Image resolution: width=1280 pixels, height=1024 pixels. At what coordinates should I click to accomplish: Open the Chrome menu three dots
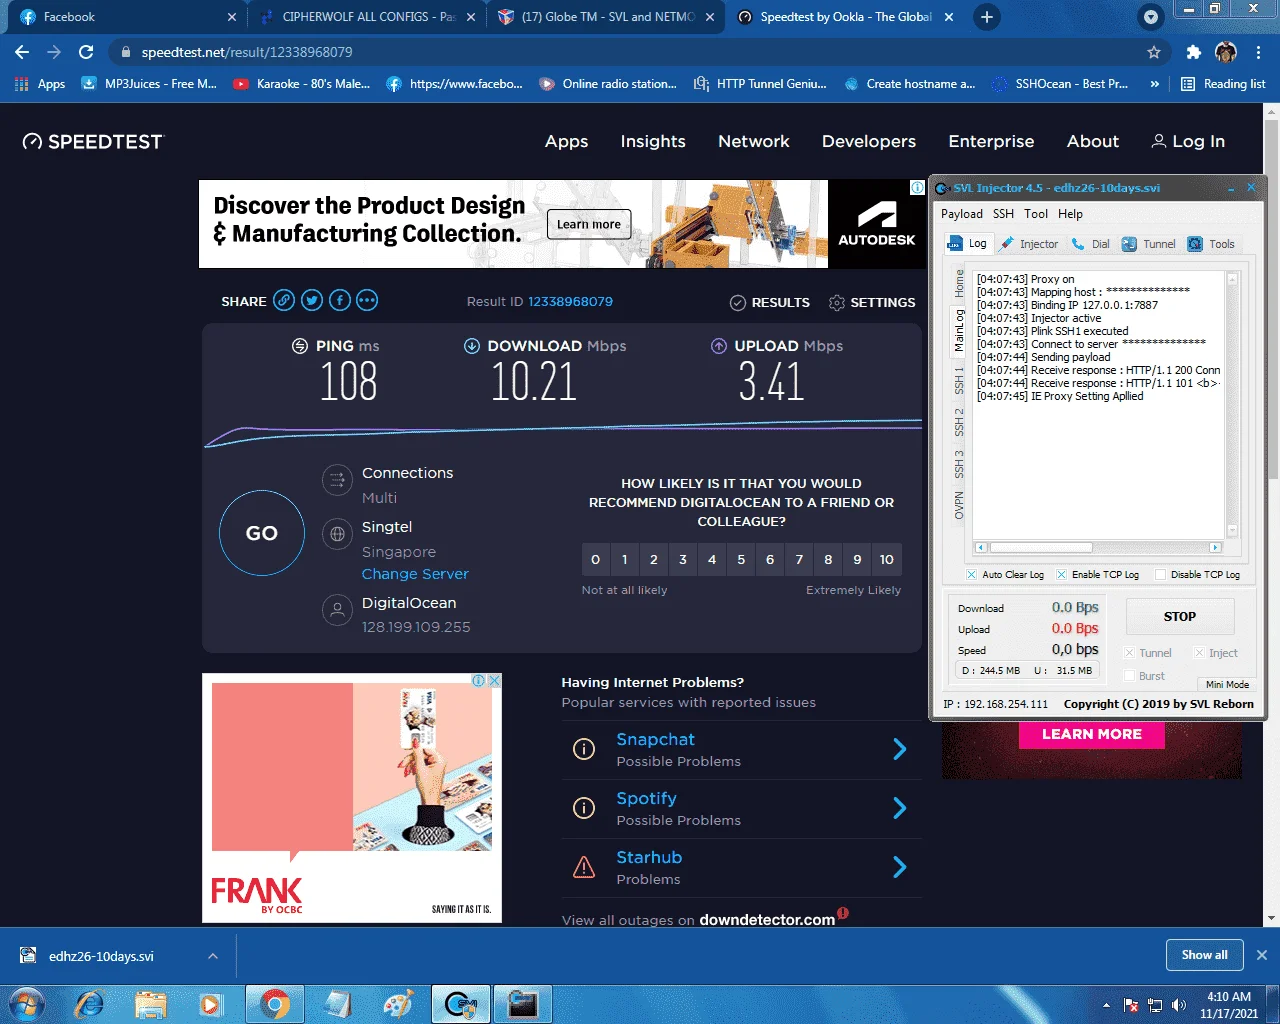tap(1258, 52)
